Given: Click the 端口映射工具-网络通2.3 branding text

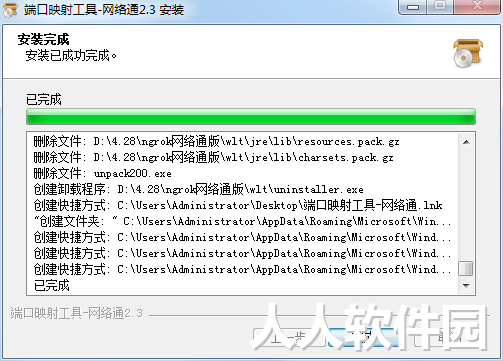Looking at the screenshot, I should 76,313.
